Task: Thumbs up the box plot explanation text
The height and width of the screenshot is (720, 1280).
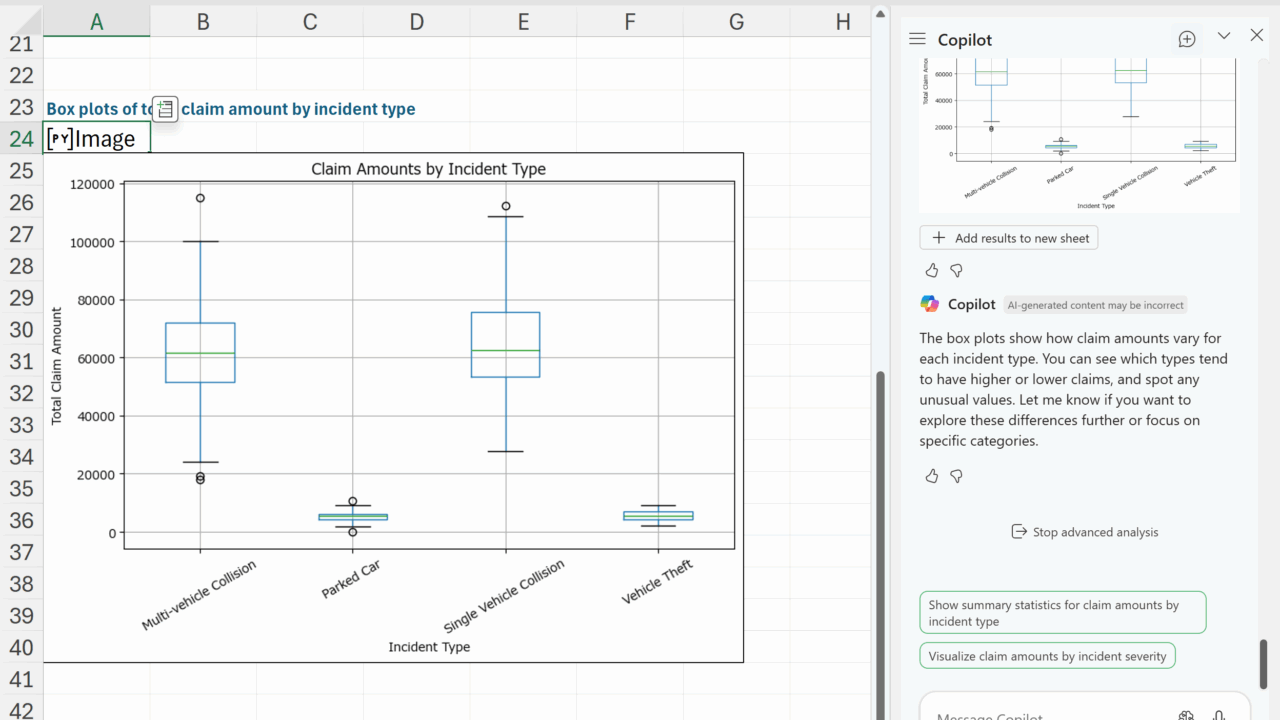Action: (932, 476)
